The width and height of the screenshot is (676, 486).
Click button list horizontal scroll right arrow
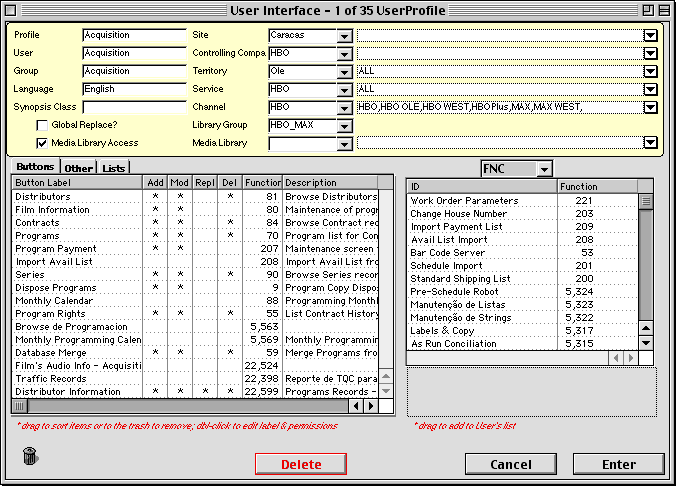point(371,406)
